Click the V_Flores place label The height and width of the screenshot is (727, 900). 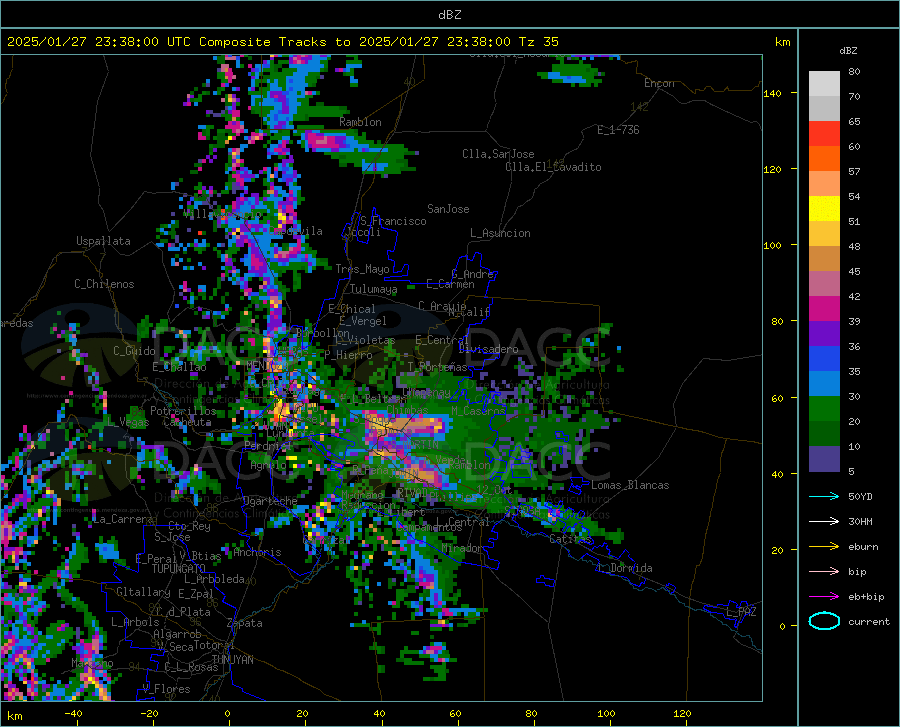[x=166, y=689]
